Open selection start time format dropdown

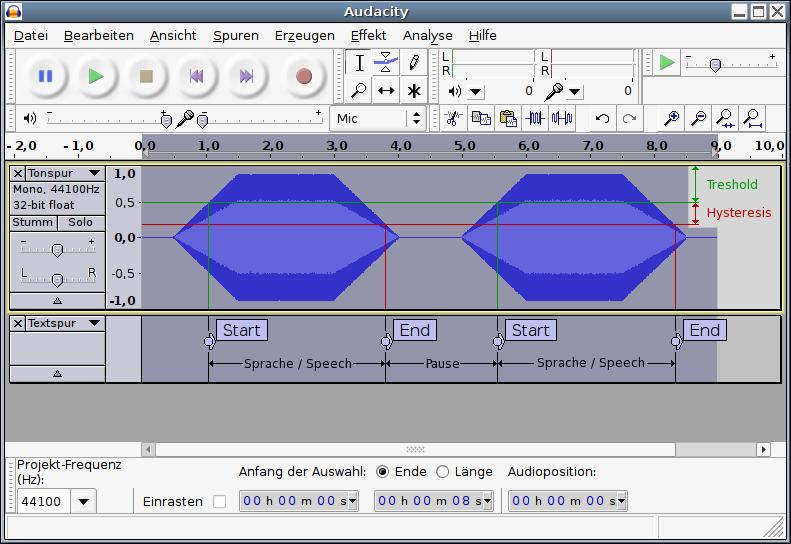pyautogui.click(x=353, y=501)
